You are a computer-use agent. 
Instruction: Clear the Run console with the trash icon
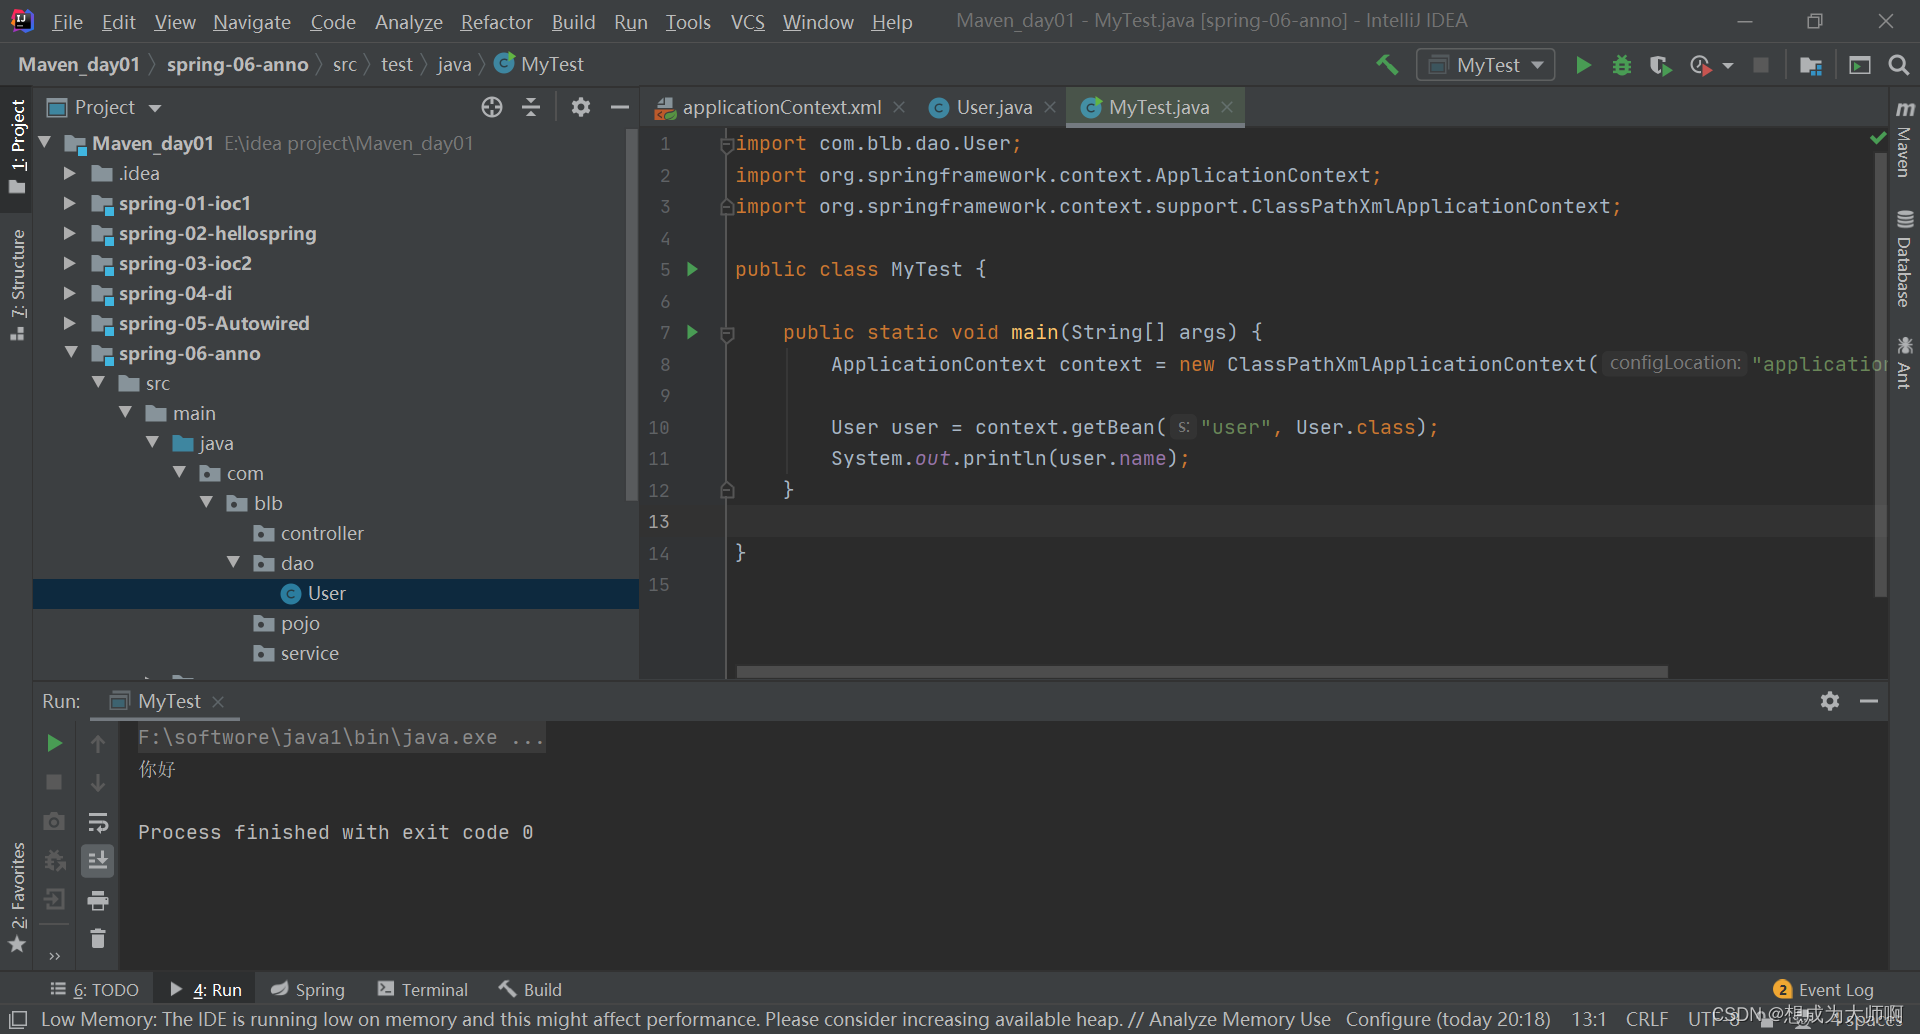98,939
